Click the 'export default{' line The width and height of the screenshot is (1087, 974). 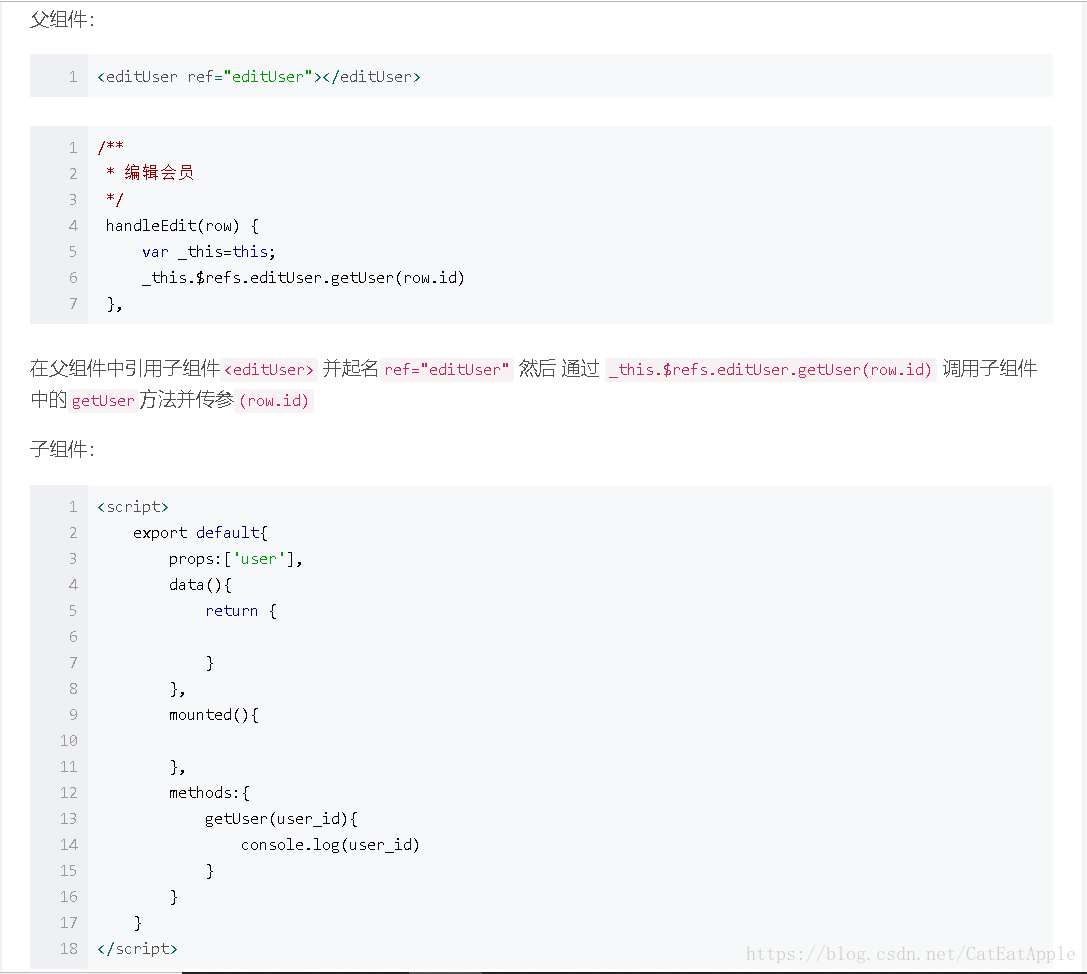[200, 533]
